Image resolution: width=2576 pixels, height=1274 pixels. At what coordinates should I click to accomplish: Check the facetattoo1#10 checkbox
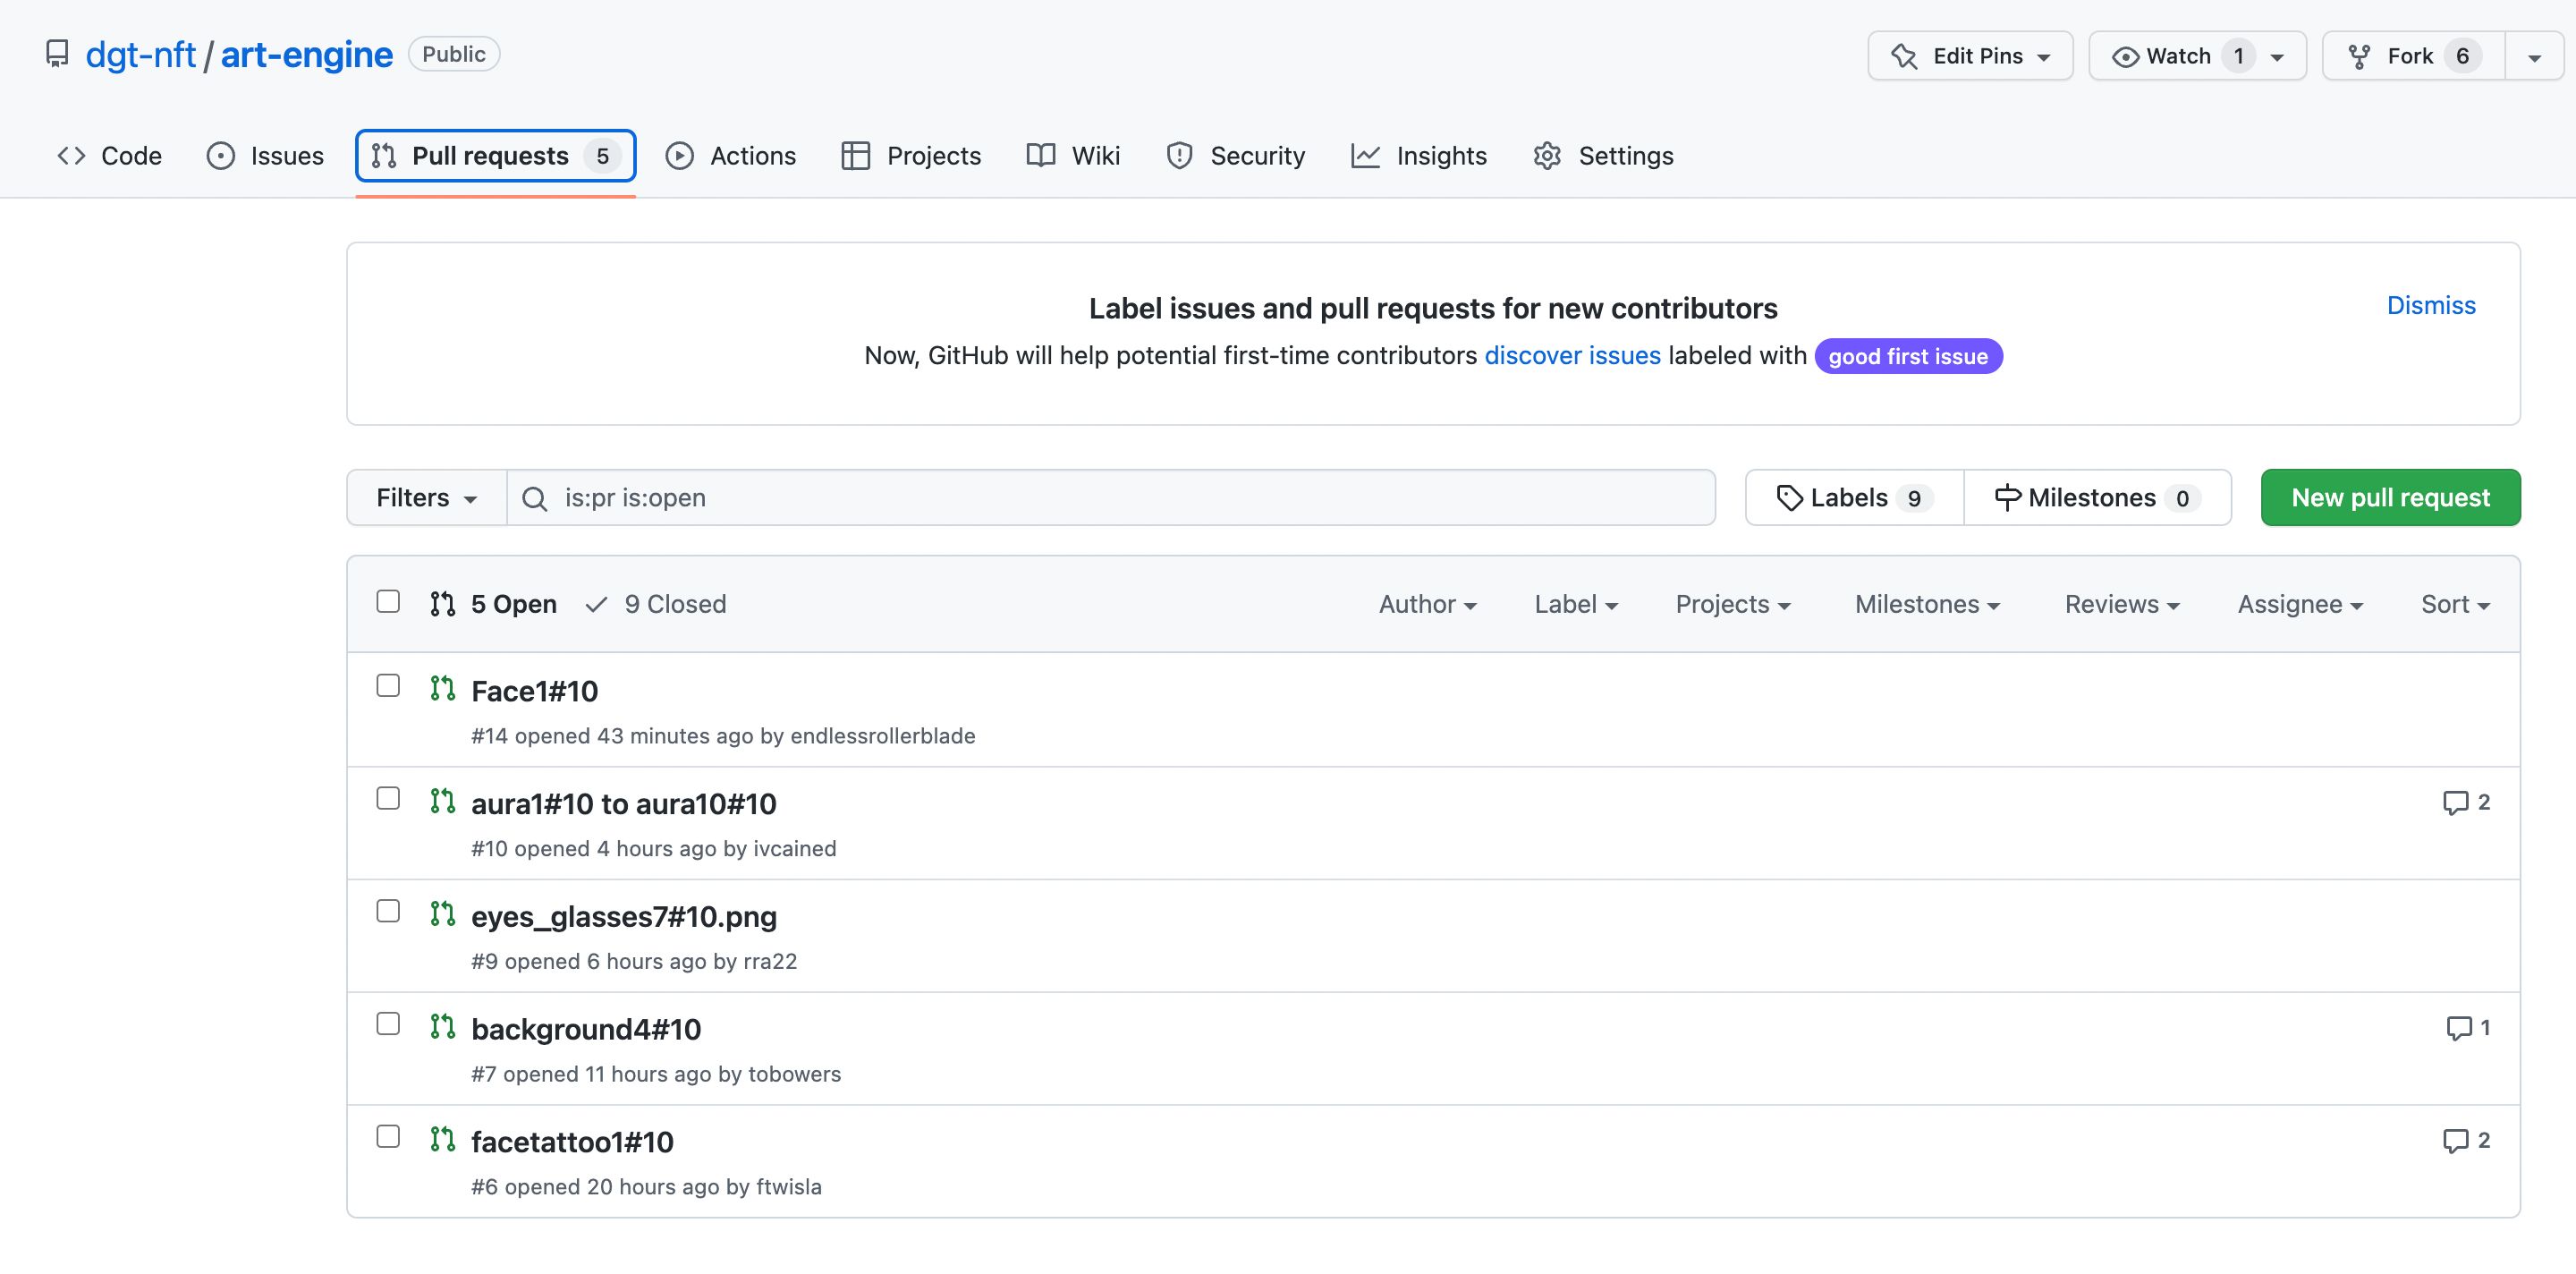[x=388, y=1137]
